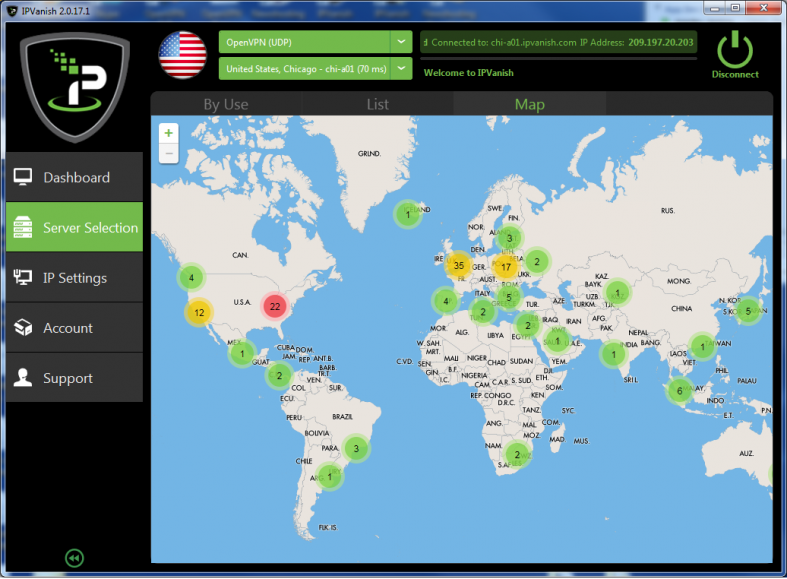Select the Map tab

pyautogui.click(x=529, y=104)
